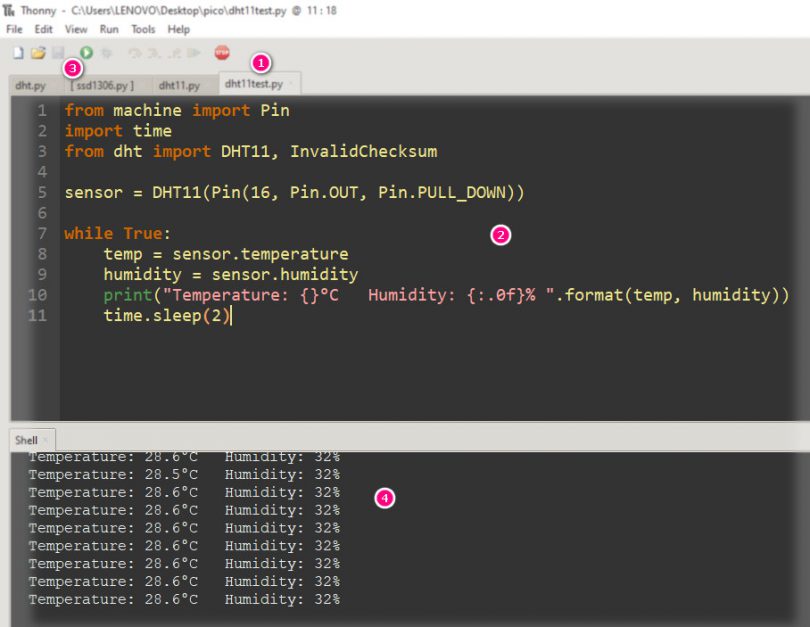
Task: Click the Step over icon
Action: (x=135, y=52)
